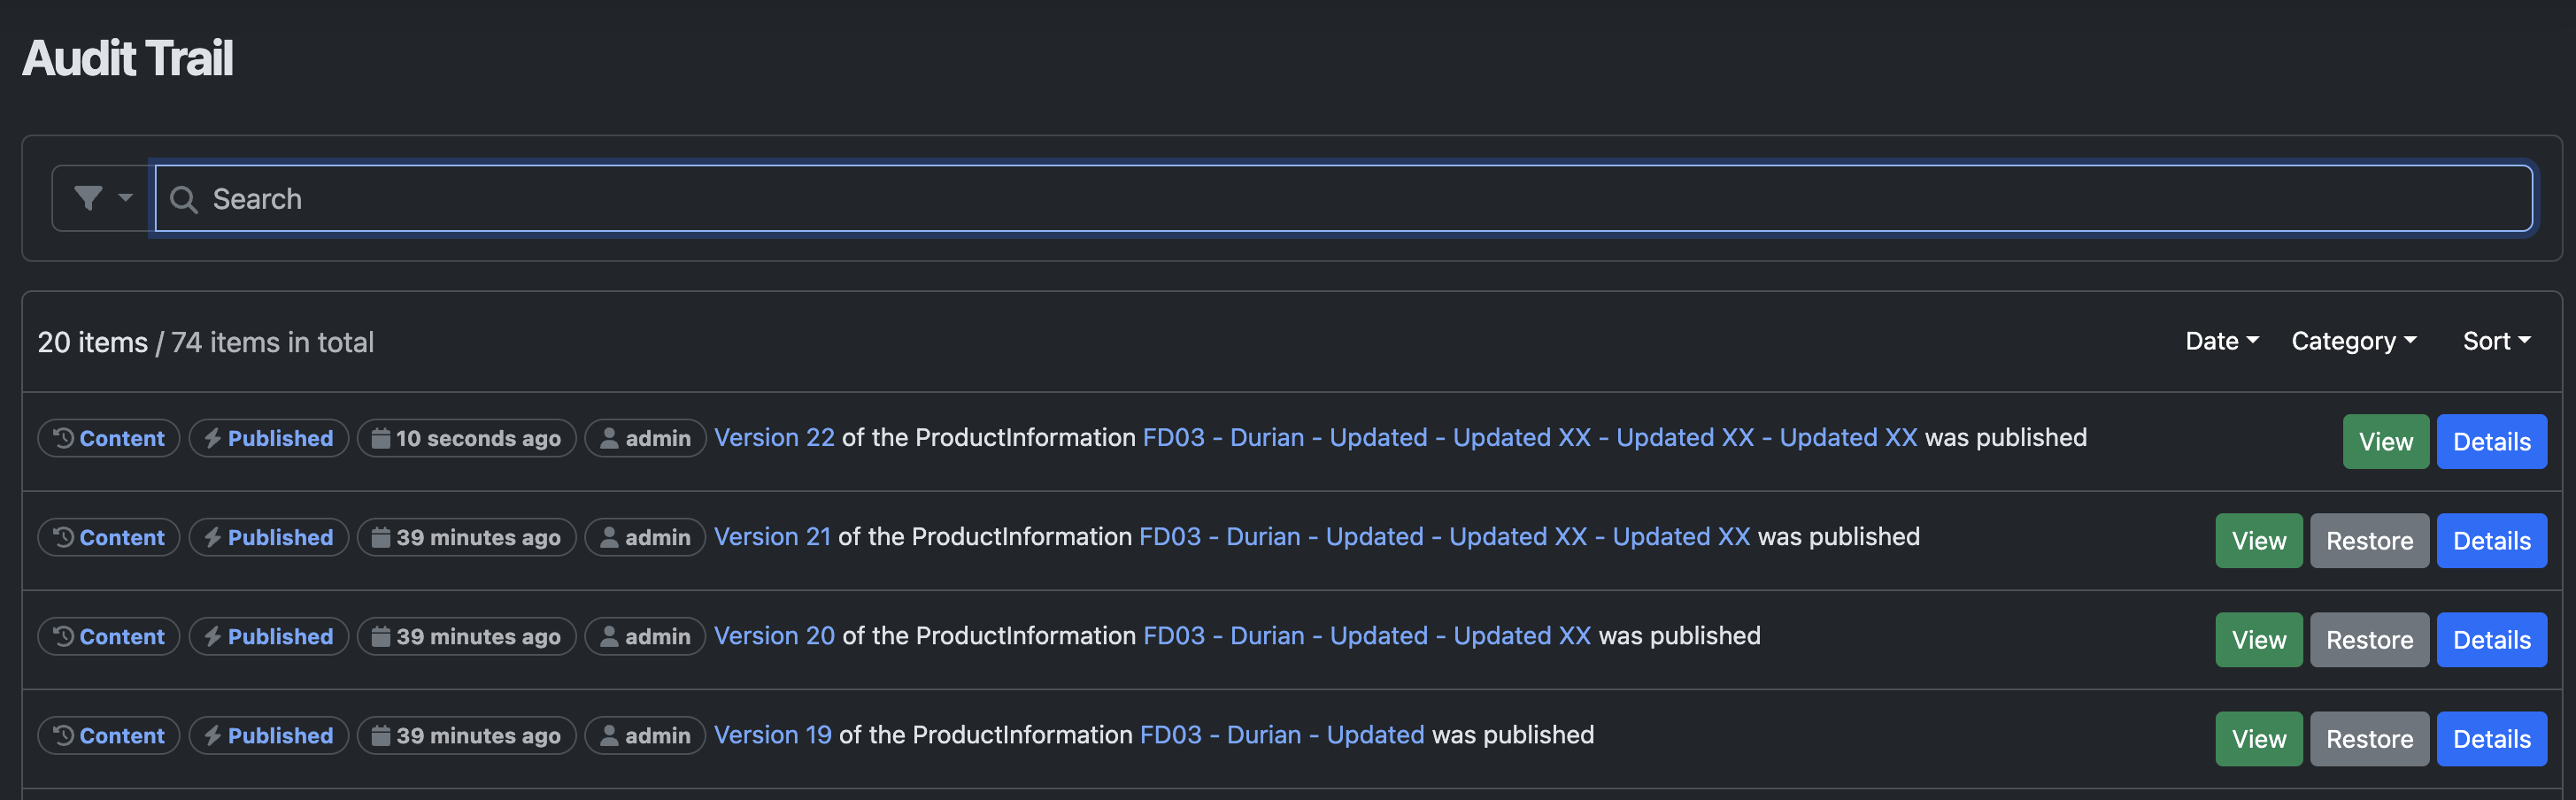Click the Published badge on Version 20 row
Image resolution: width=2576 pixels, height=800 pixels.
click(x=269, y=636)
